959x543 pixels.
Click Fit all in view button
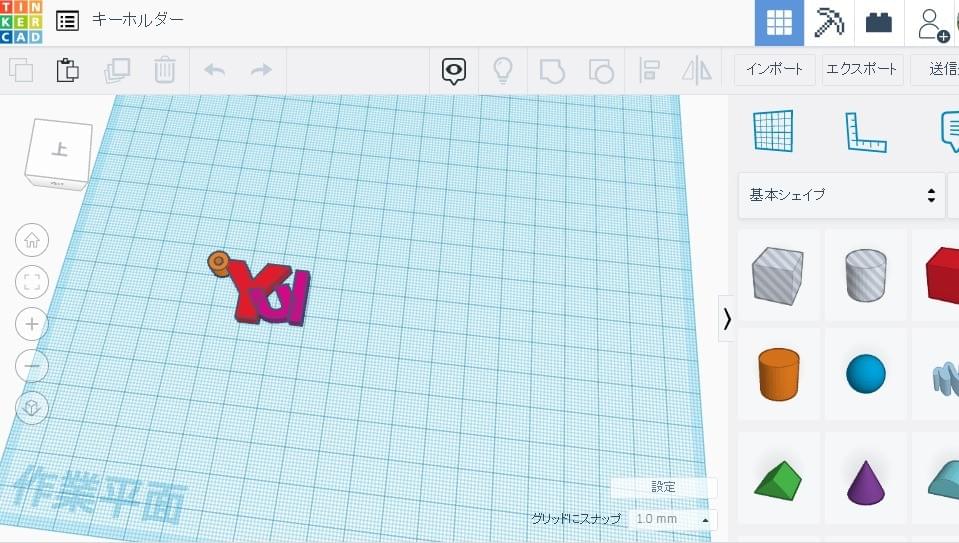pyautogui.click(x=32, y=282)
